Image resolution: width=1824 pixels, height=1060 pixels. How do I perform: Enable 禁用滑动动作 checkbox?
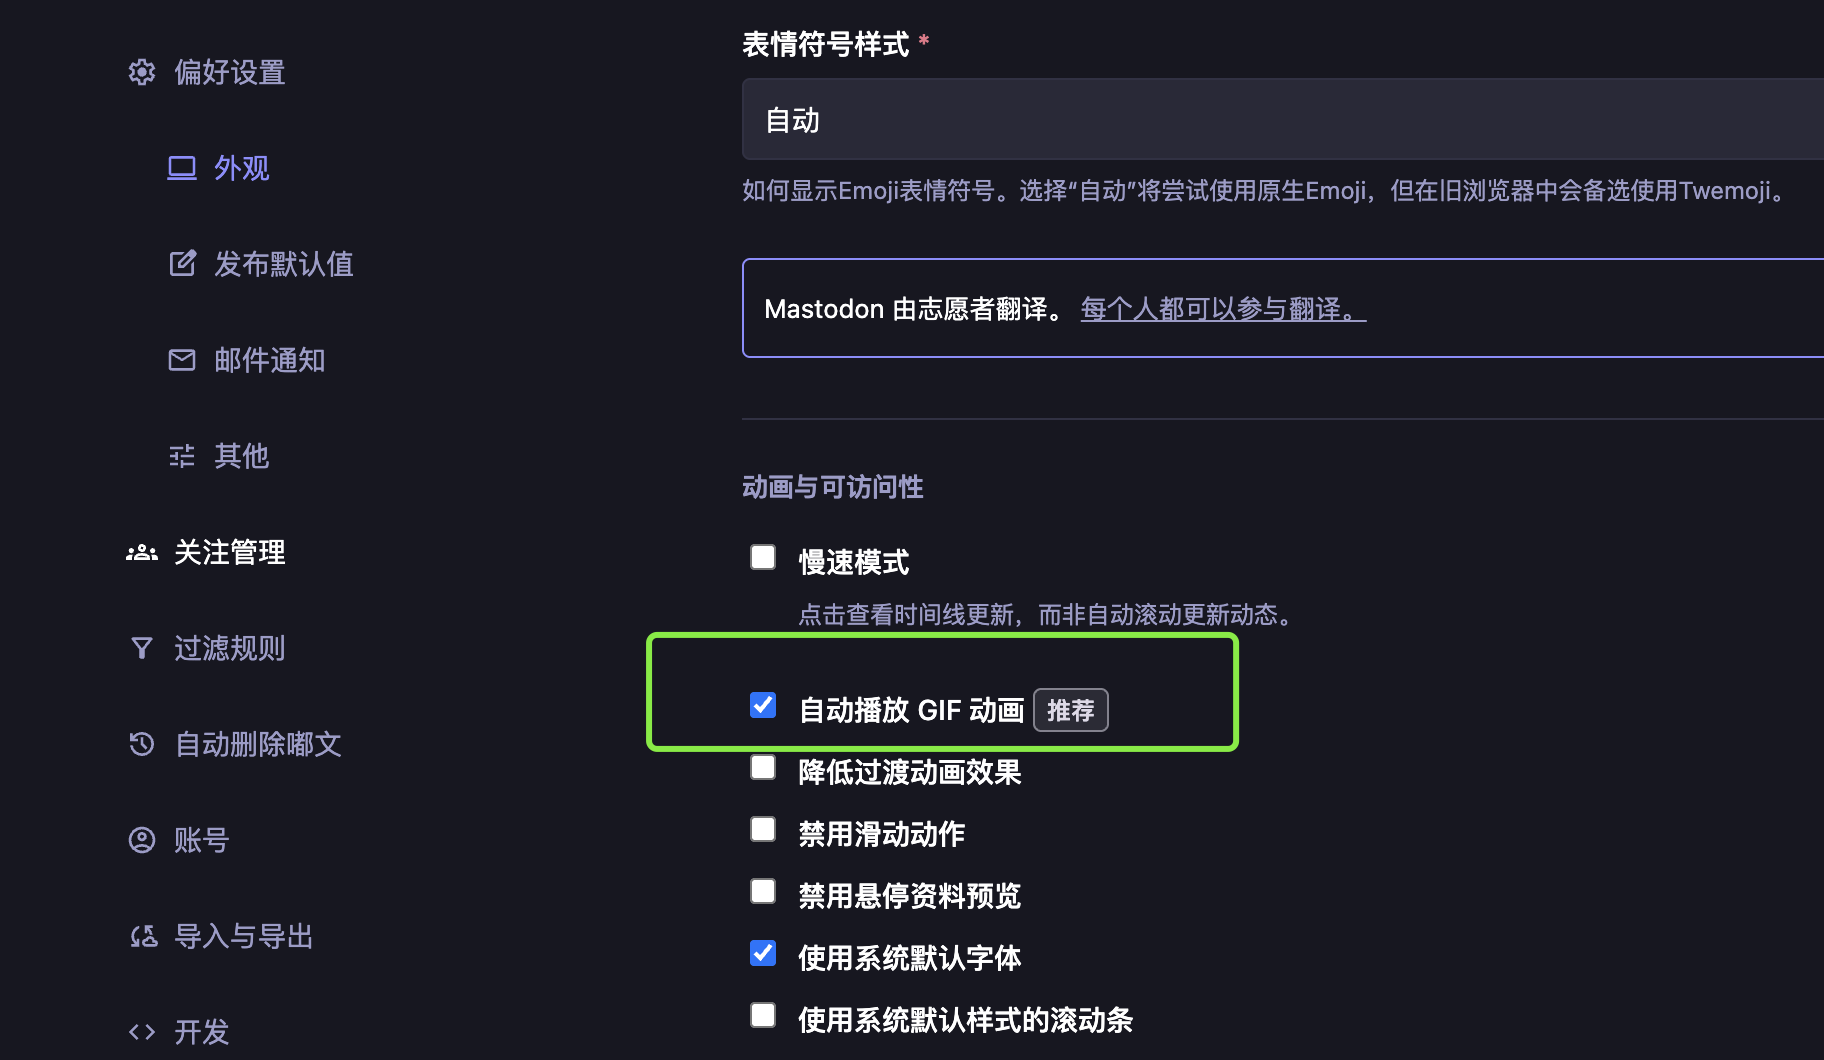[763, 829]
